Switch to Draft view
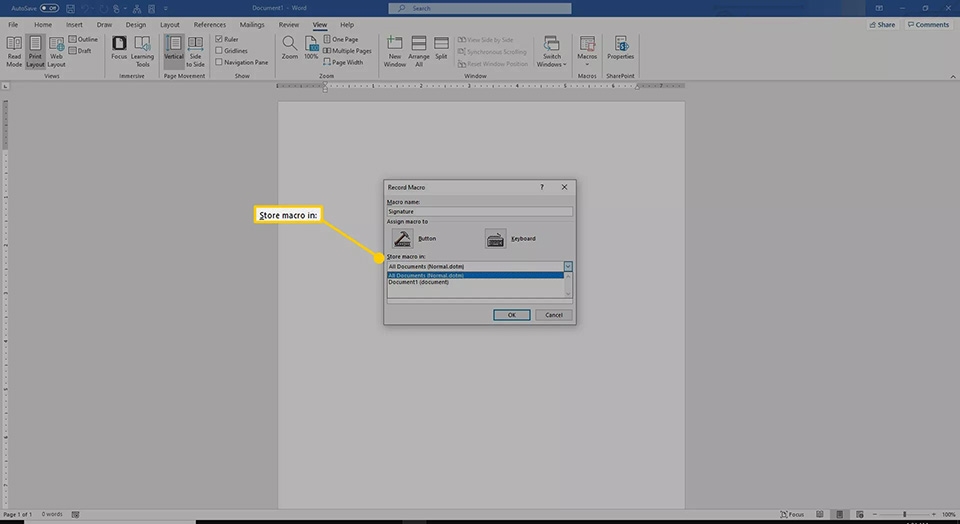Viewport: 960px width, 524px height. 80,51
